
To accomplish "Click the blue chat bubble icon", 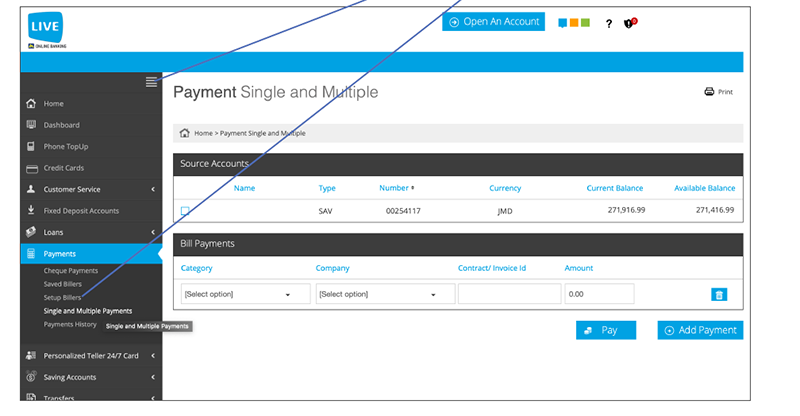I will click(562, 23).
